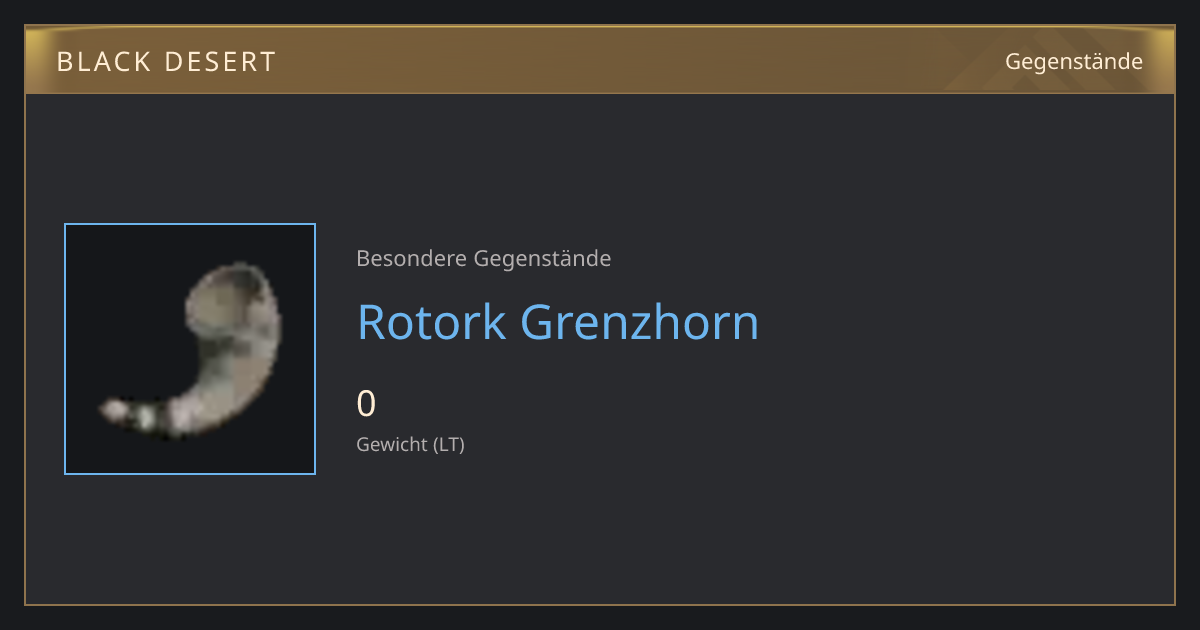Click the empty middle of the gold header banner

coord(640,62)
